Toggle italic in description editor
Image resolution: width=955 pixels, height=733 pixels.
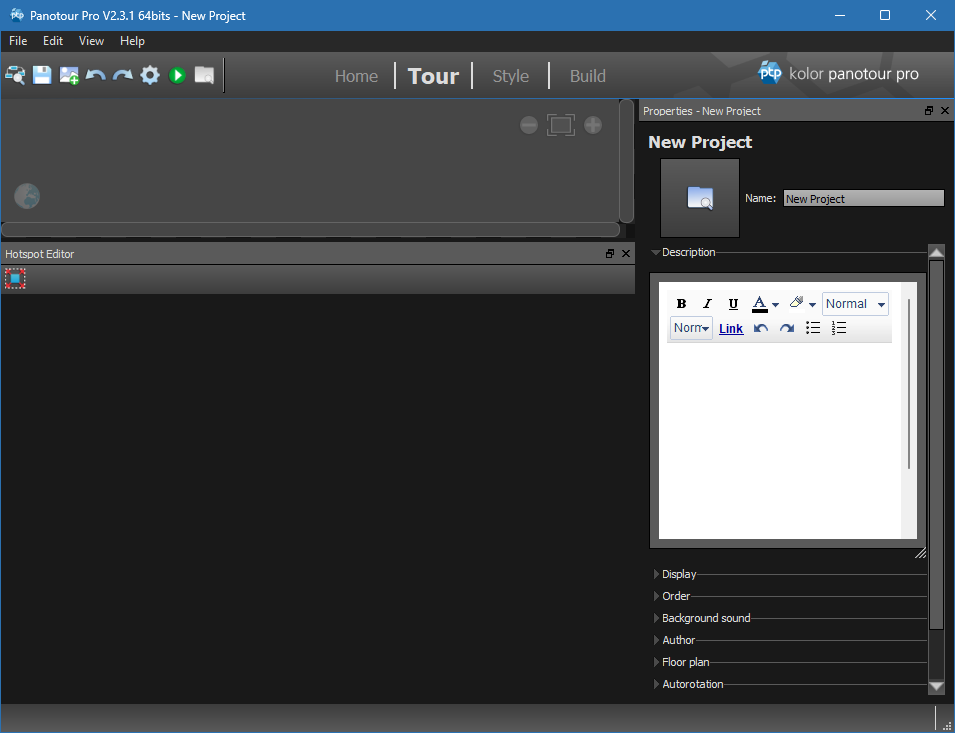pyautogui.click(x=707, y=304)
